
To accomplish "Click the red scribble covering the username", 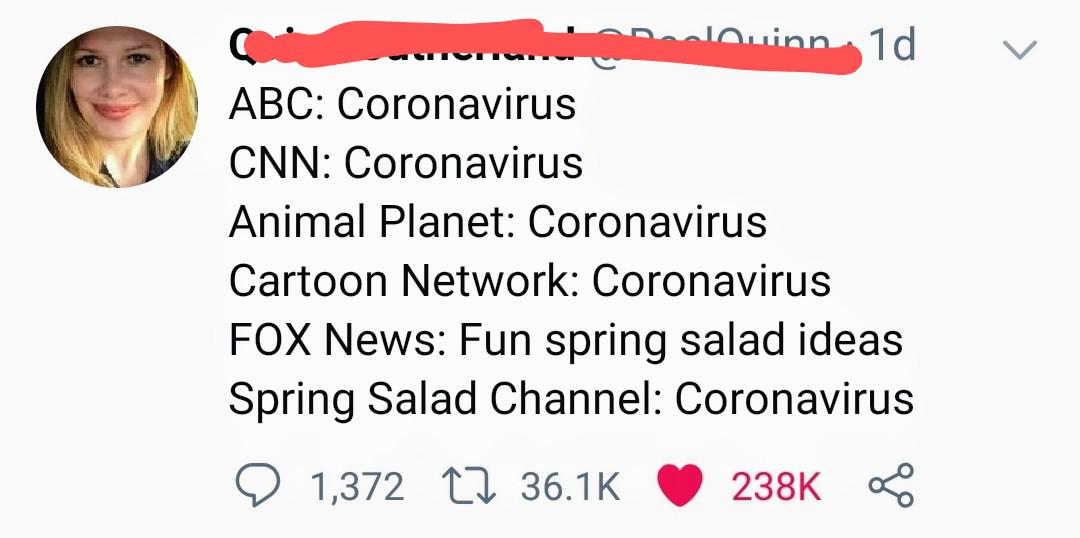I will (x=550, y=50).
